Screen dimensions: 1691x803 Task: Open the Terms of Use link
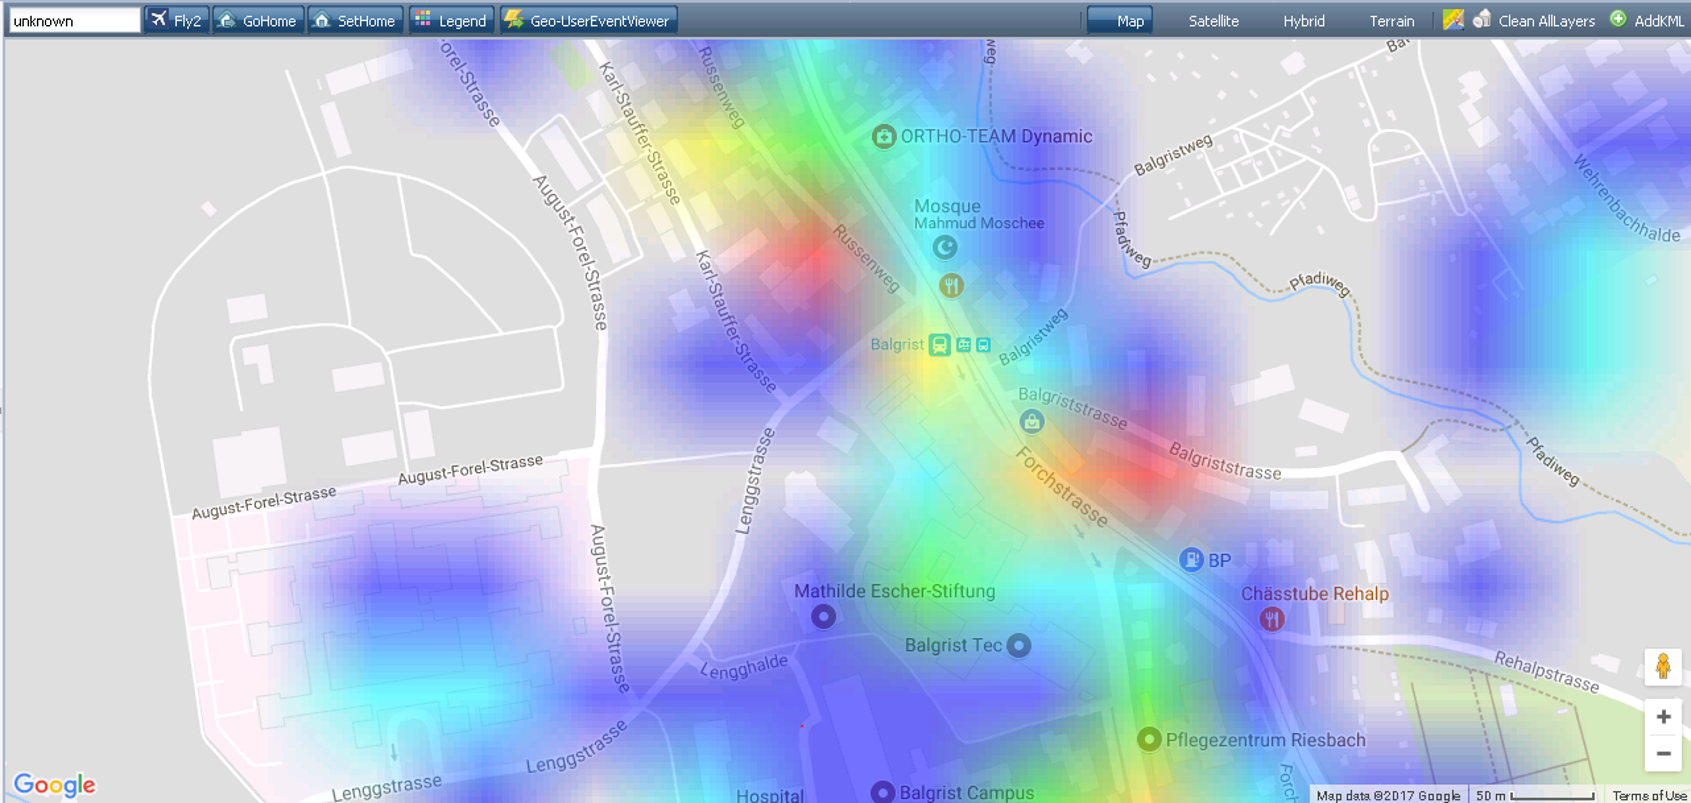(1649, 795)
